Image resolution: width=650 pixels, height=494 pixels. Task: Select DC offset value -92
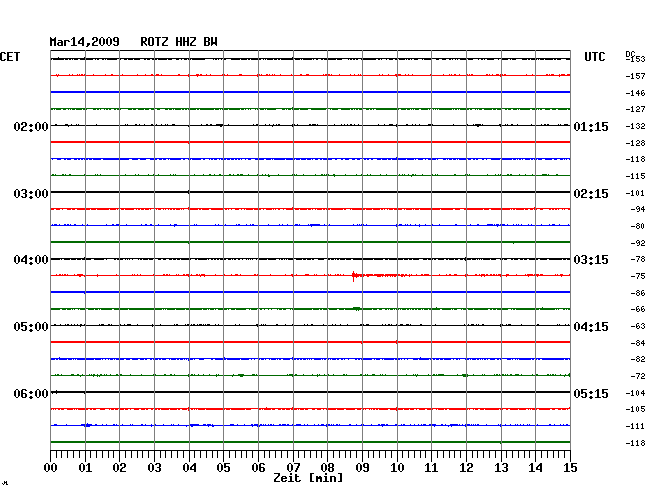pos(638,243)
